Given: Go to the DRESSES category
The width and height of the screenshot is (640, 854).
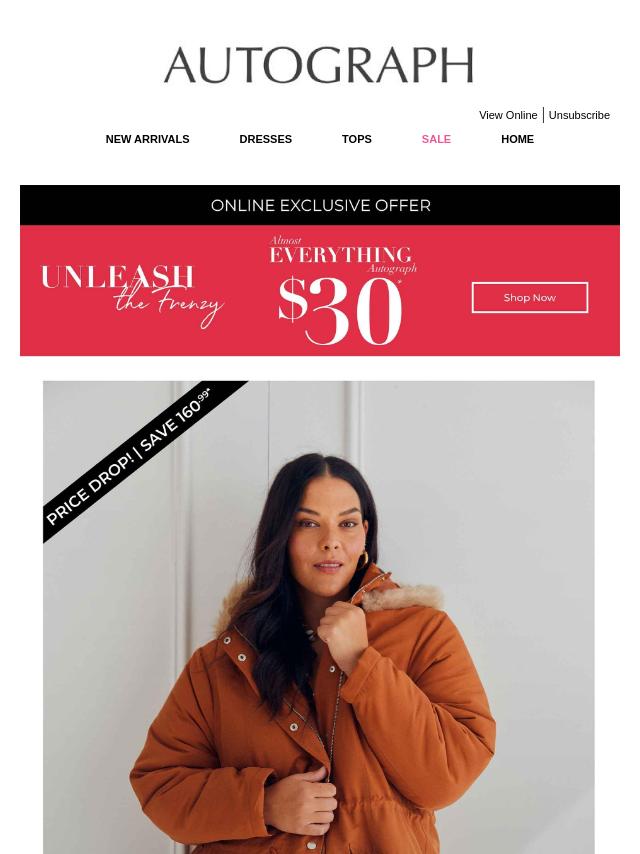Looking at the screenshot, I should pyautogui.click(x=265, y=139).
